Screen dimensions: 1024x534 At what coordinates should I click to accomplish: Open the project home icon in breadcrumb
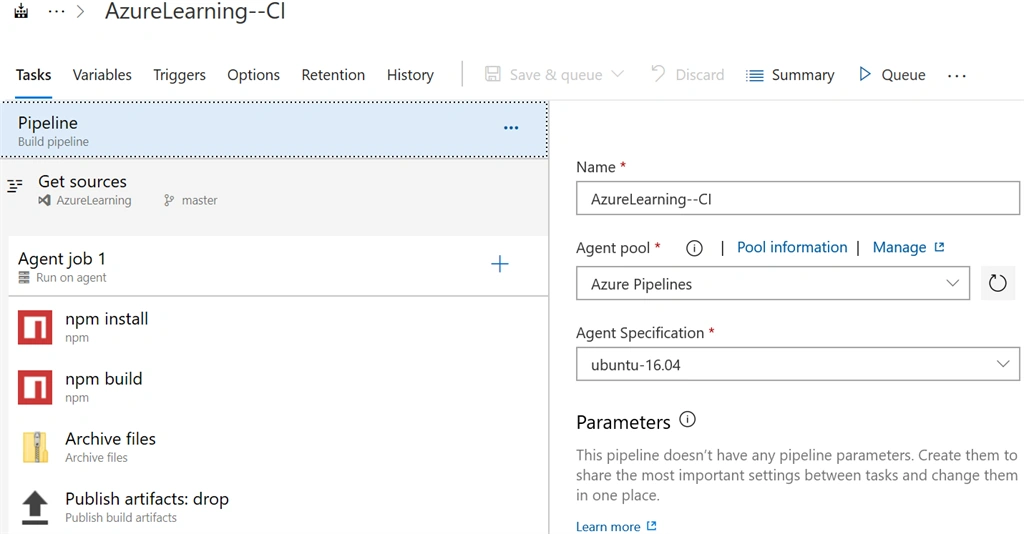tap(21, 11)
